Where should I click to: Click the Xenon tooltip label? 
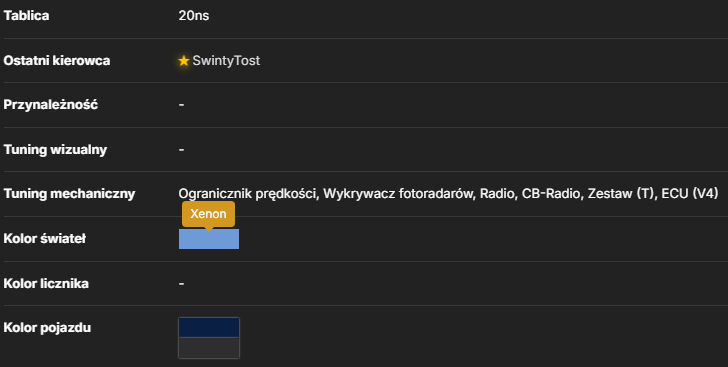tap(208, 214)
